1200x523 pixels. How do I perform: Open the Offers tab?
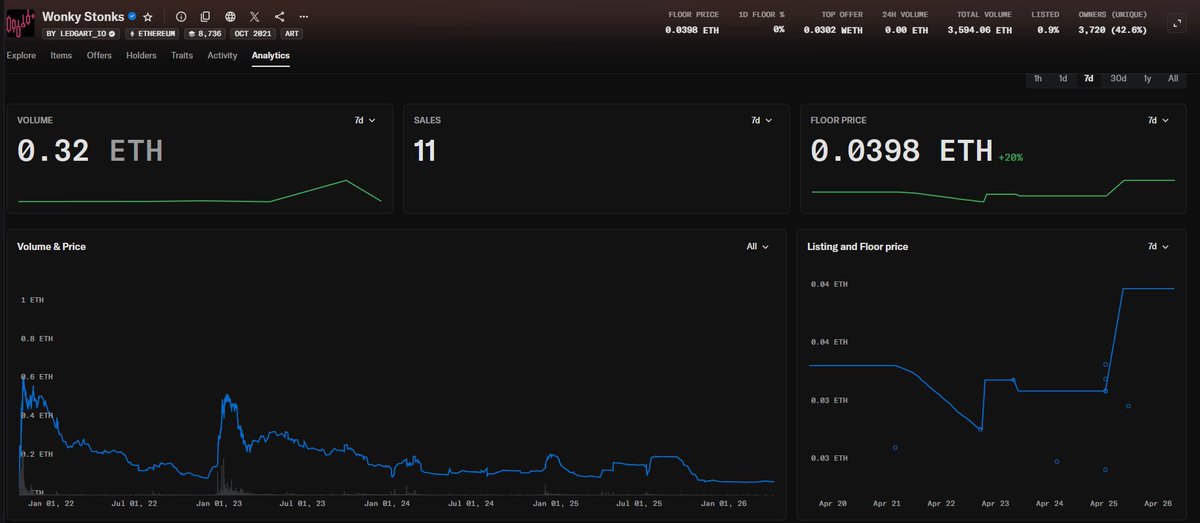99,56
